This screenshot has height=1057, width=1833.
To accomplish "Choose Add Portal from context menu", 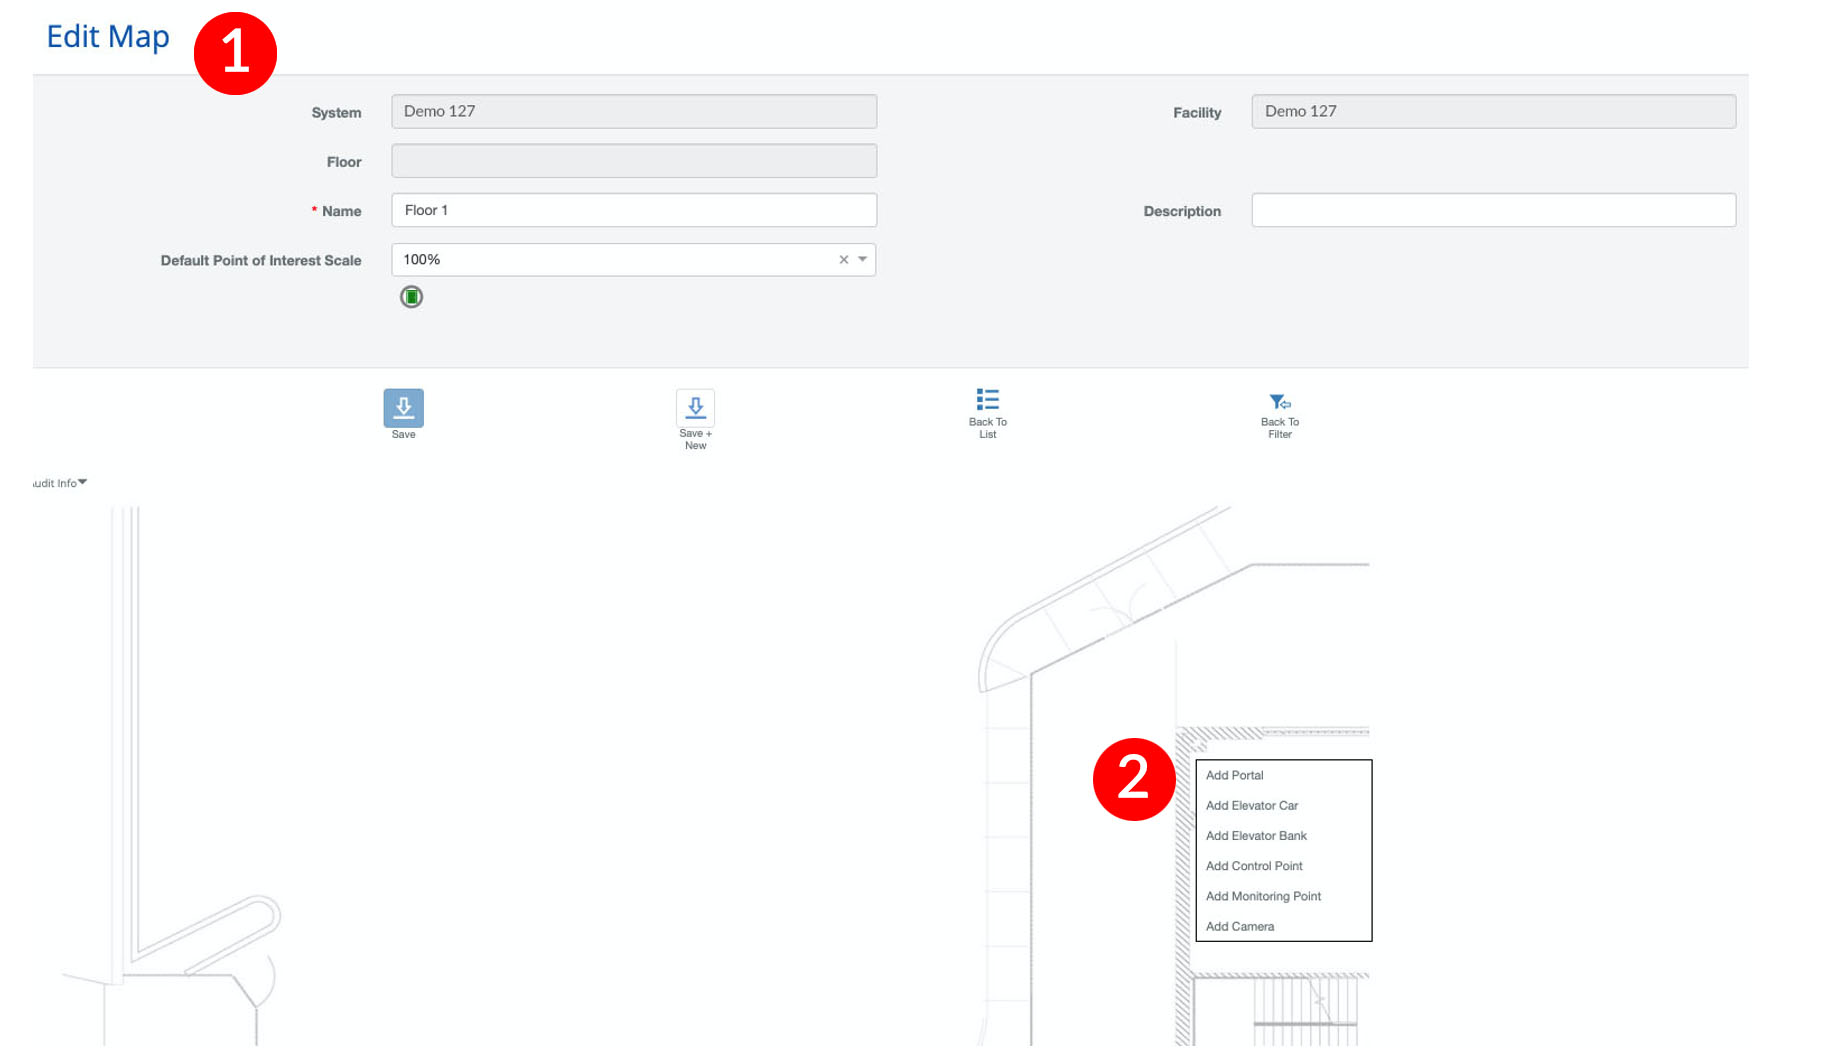I will [1234, 775].
